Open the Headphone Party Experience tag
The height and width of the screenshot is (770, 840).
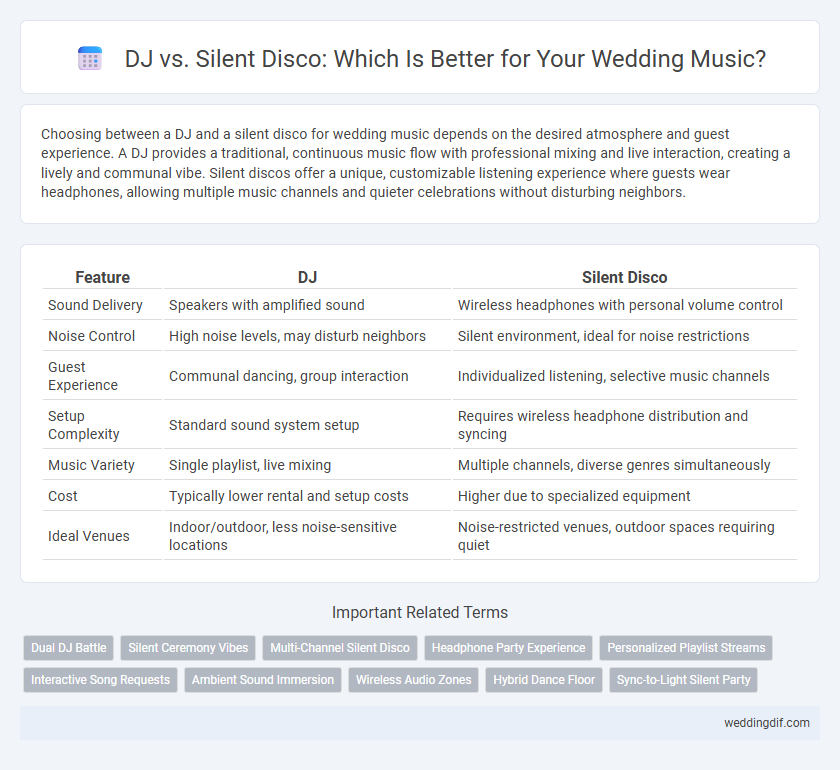pos(508,648)
